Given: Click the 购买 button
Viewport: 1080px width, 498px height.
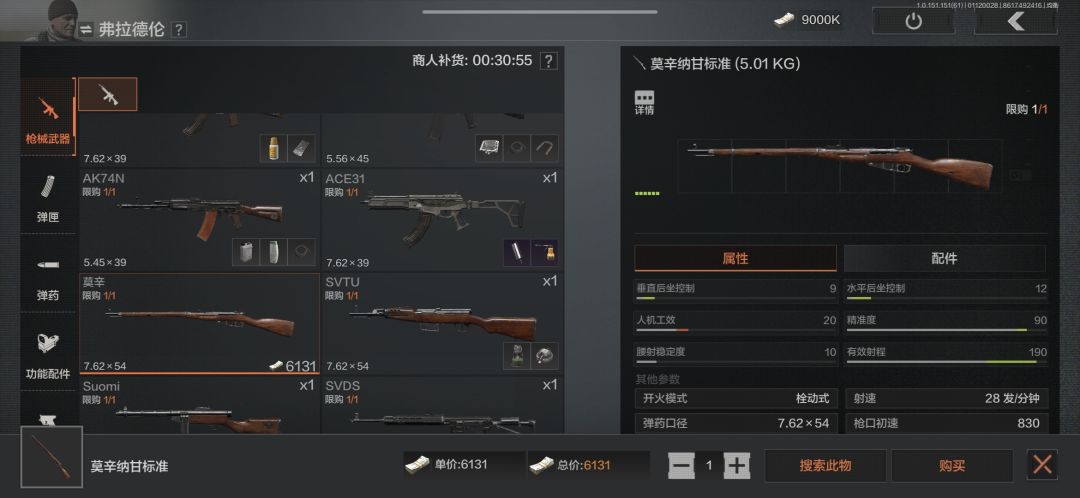Looking at the screenshot, I should pos(952,466).
